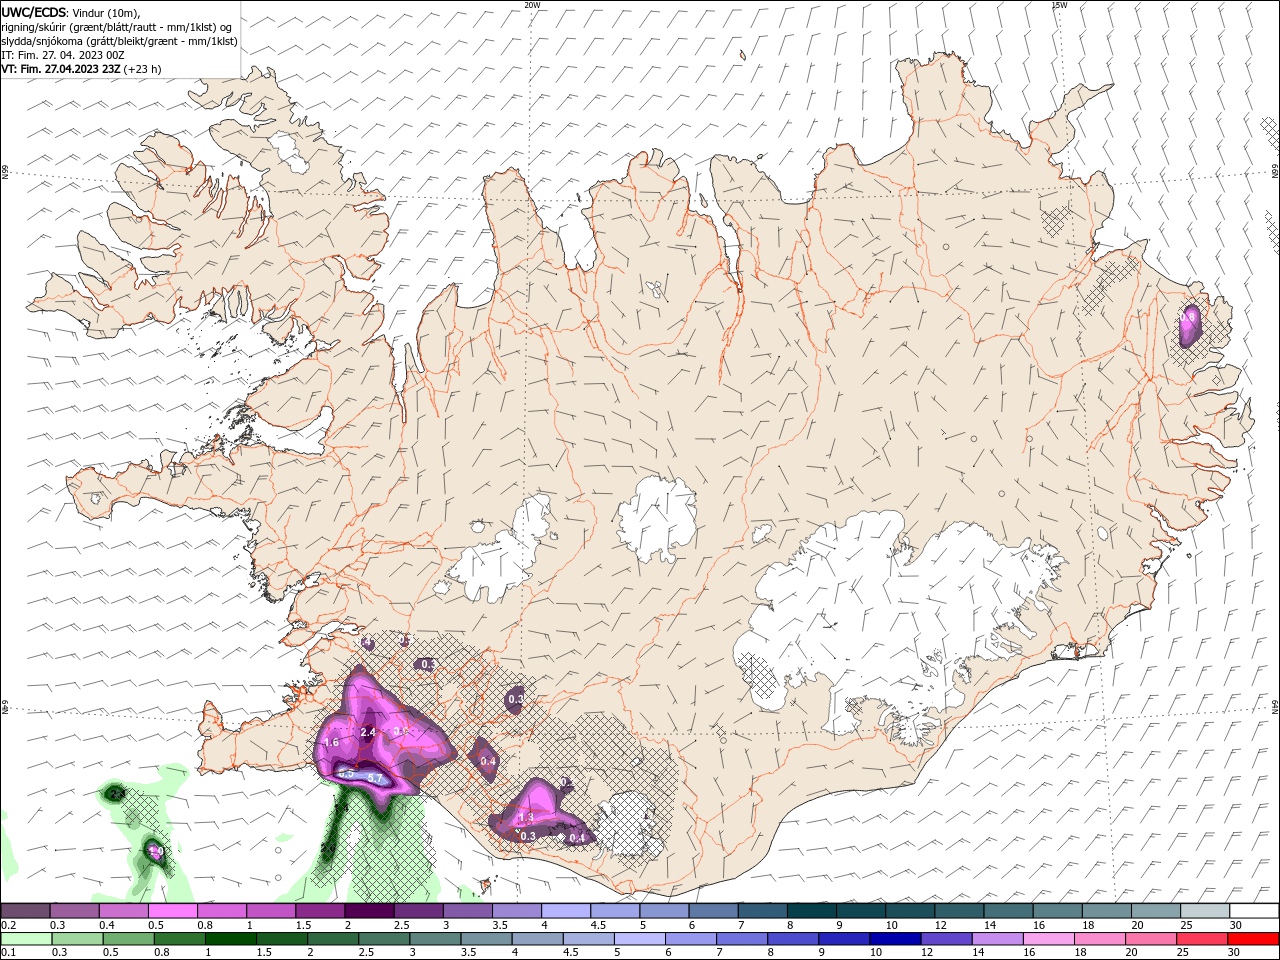
Task: Click the '20W' longitude label
Action: pos(532,5)
